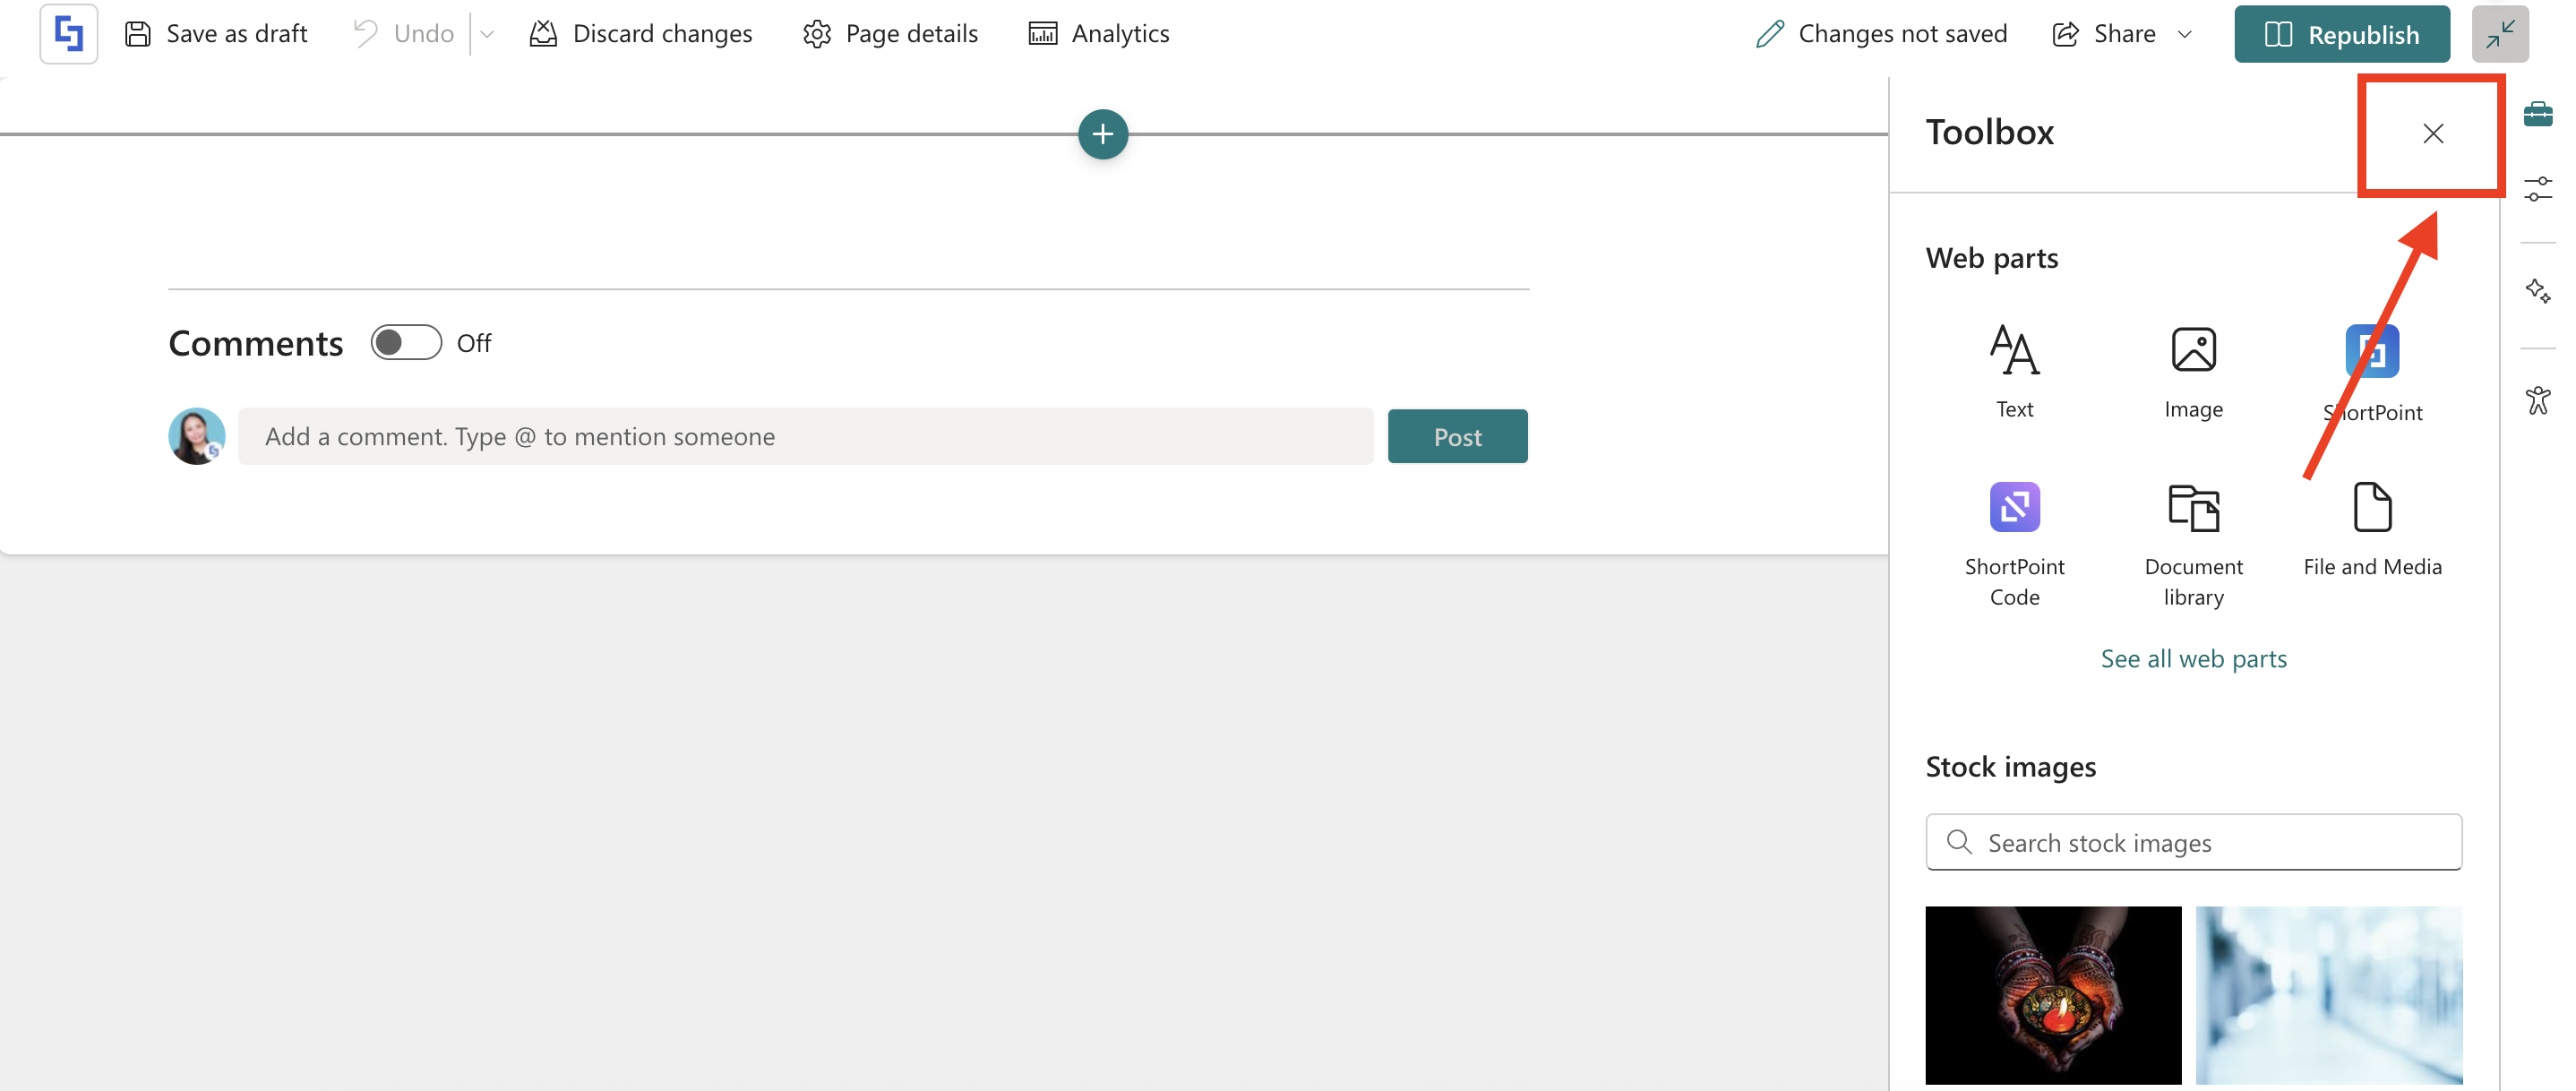
Task: Open the accessibility assistant icon in the sidebar
Action: pos(2537,400)
